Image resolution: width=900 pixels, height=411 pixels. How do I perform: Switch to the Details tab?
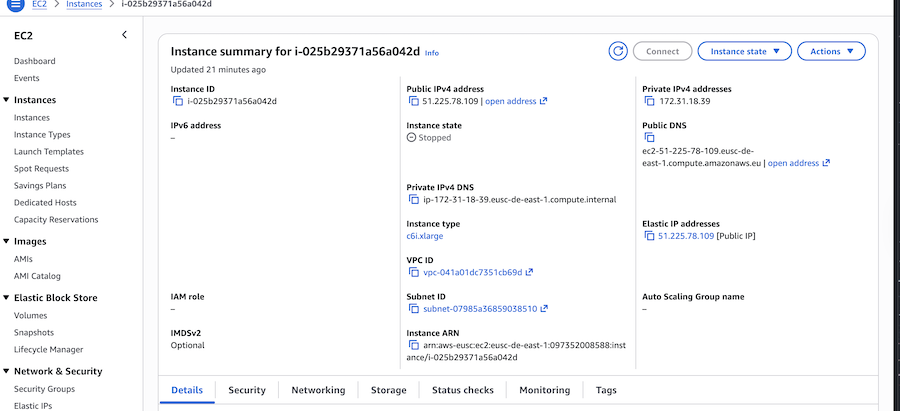coord(187,390)
